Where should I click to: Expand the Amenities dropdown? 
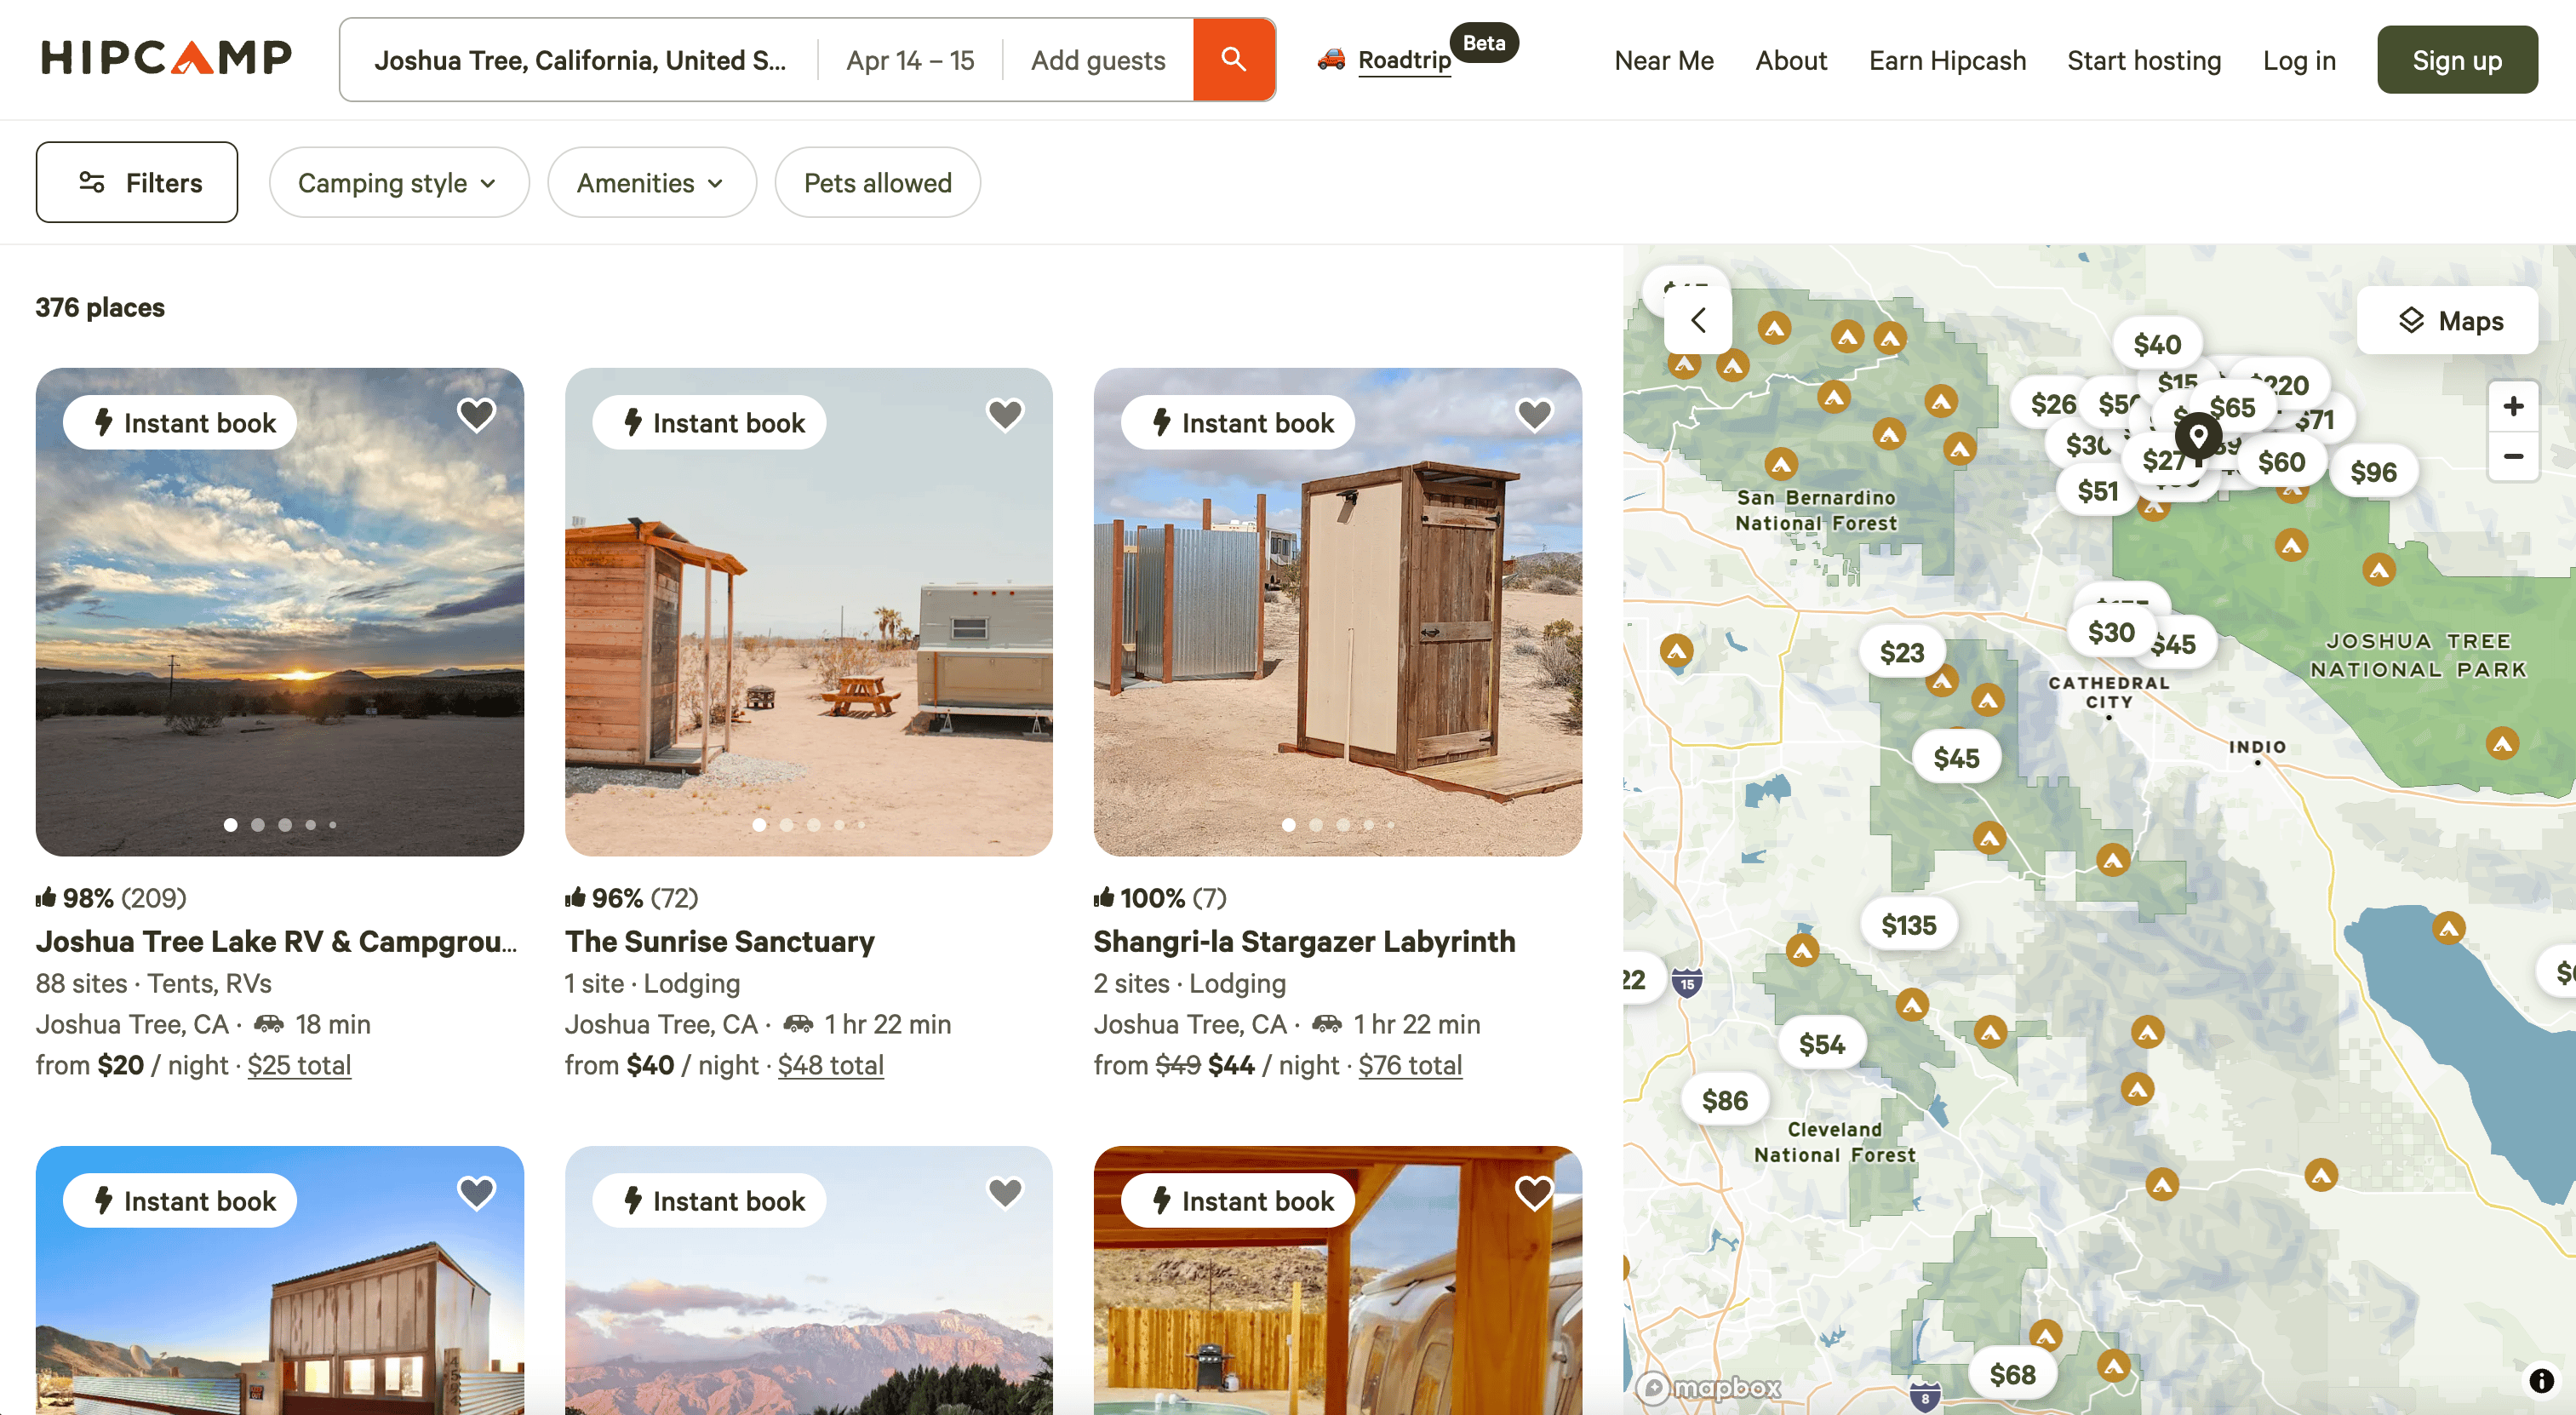(651, 183)
